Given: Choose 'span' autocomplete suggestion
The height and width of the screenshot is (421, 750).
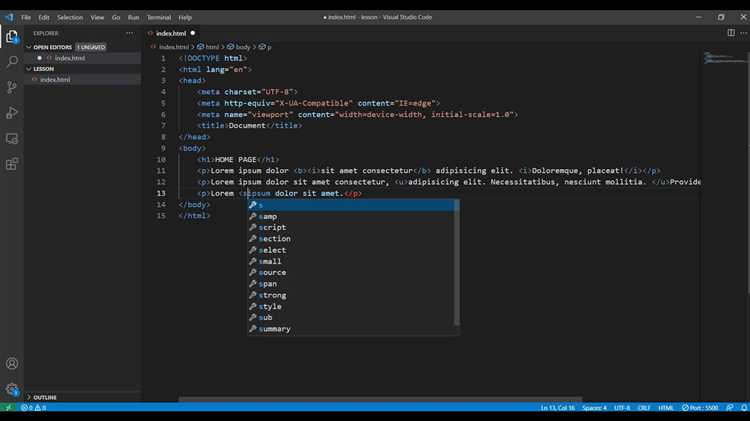Looking at the screenshot, I should (353, 284).
